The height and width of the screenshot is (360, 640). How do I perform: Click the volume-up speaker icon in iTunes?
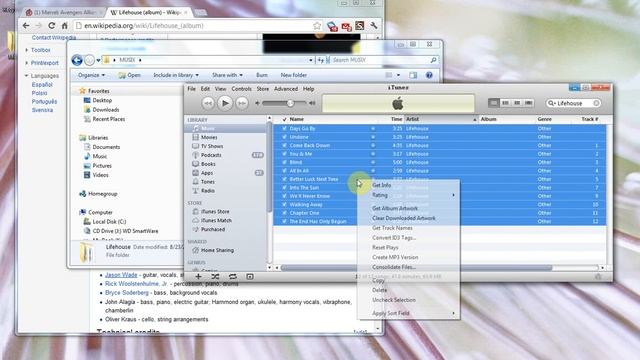tap(312, 103)
